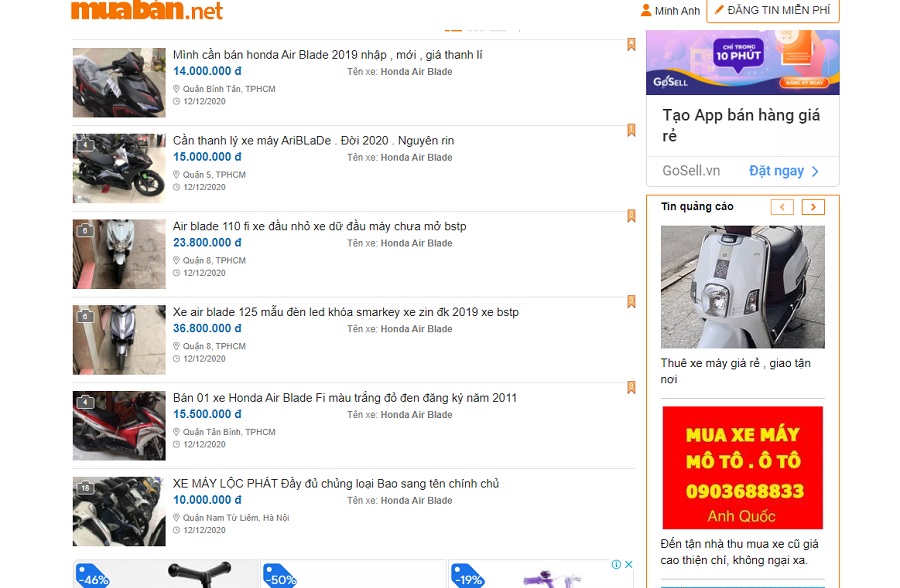Open listing Mình cần bán honda Air Blade 2019
The height and width of the screenshot is (588, 900).
327,55
